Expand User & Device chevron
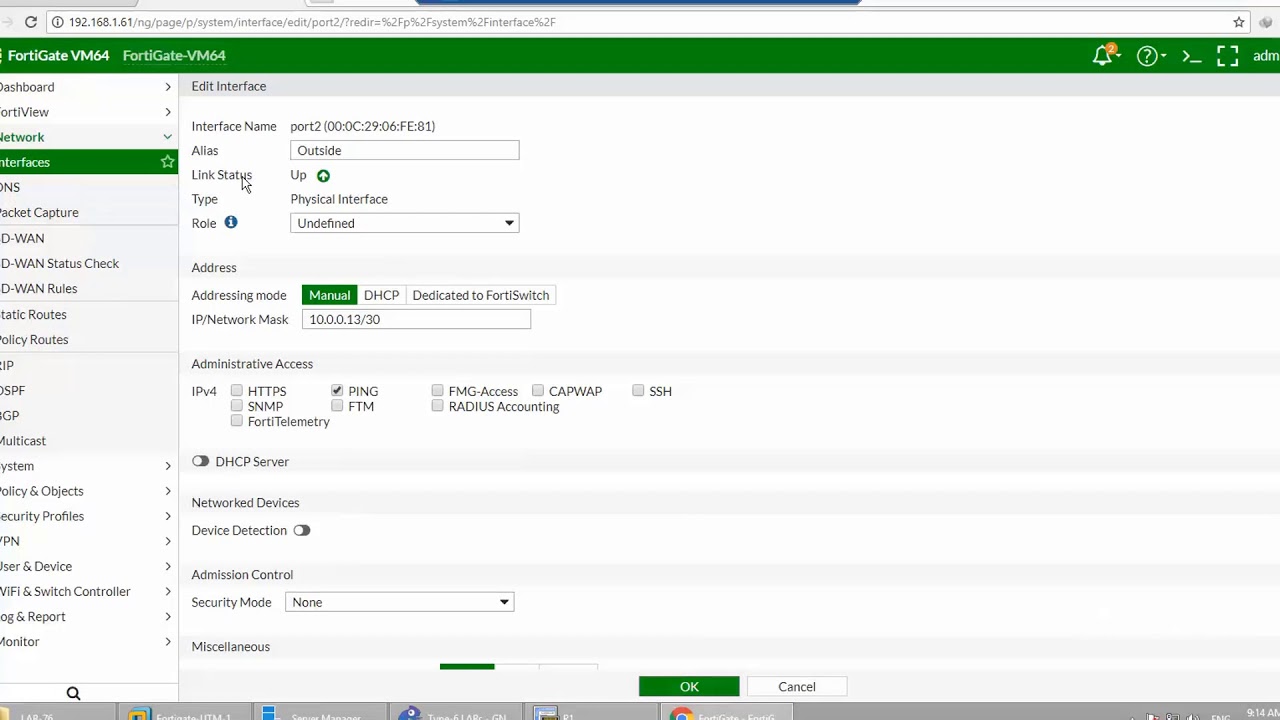This screenshot has width=1280, height=720. pyautogui.click(x=168, y=566)
